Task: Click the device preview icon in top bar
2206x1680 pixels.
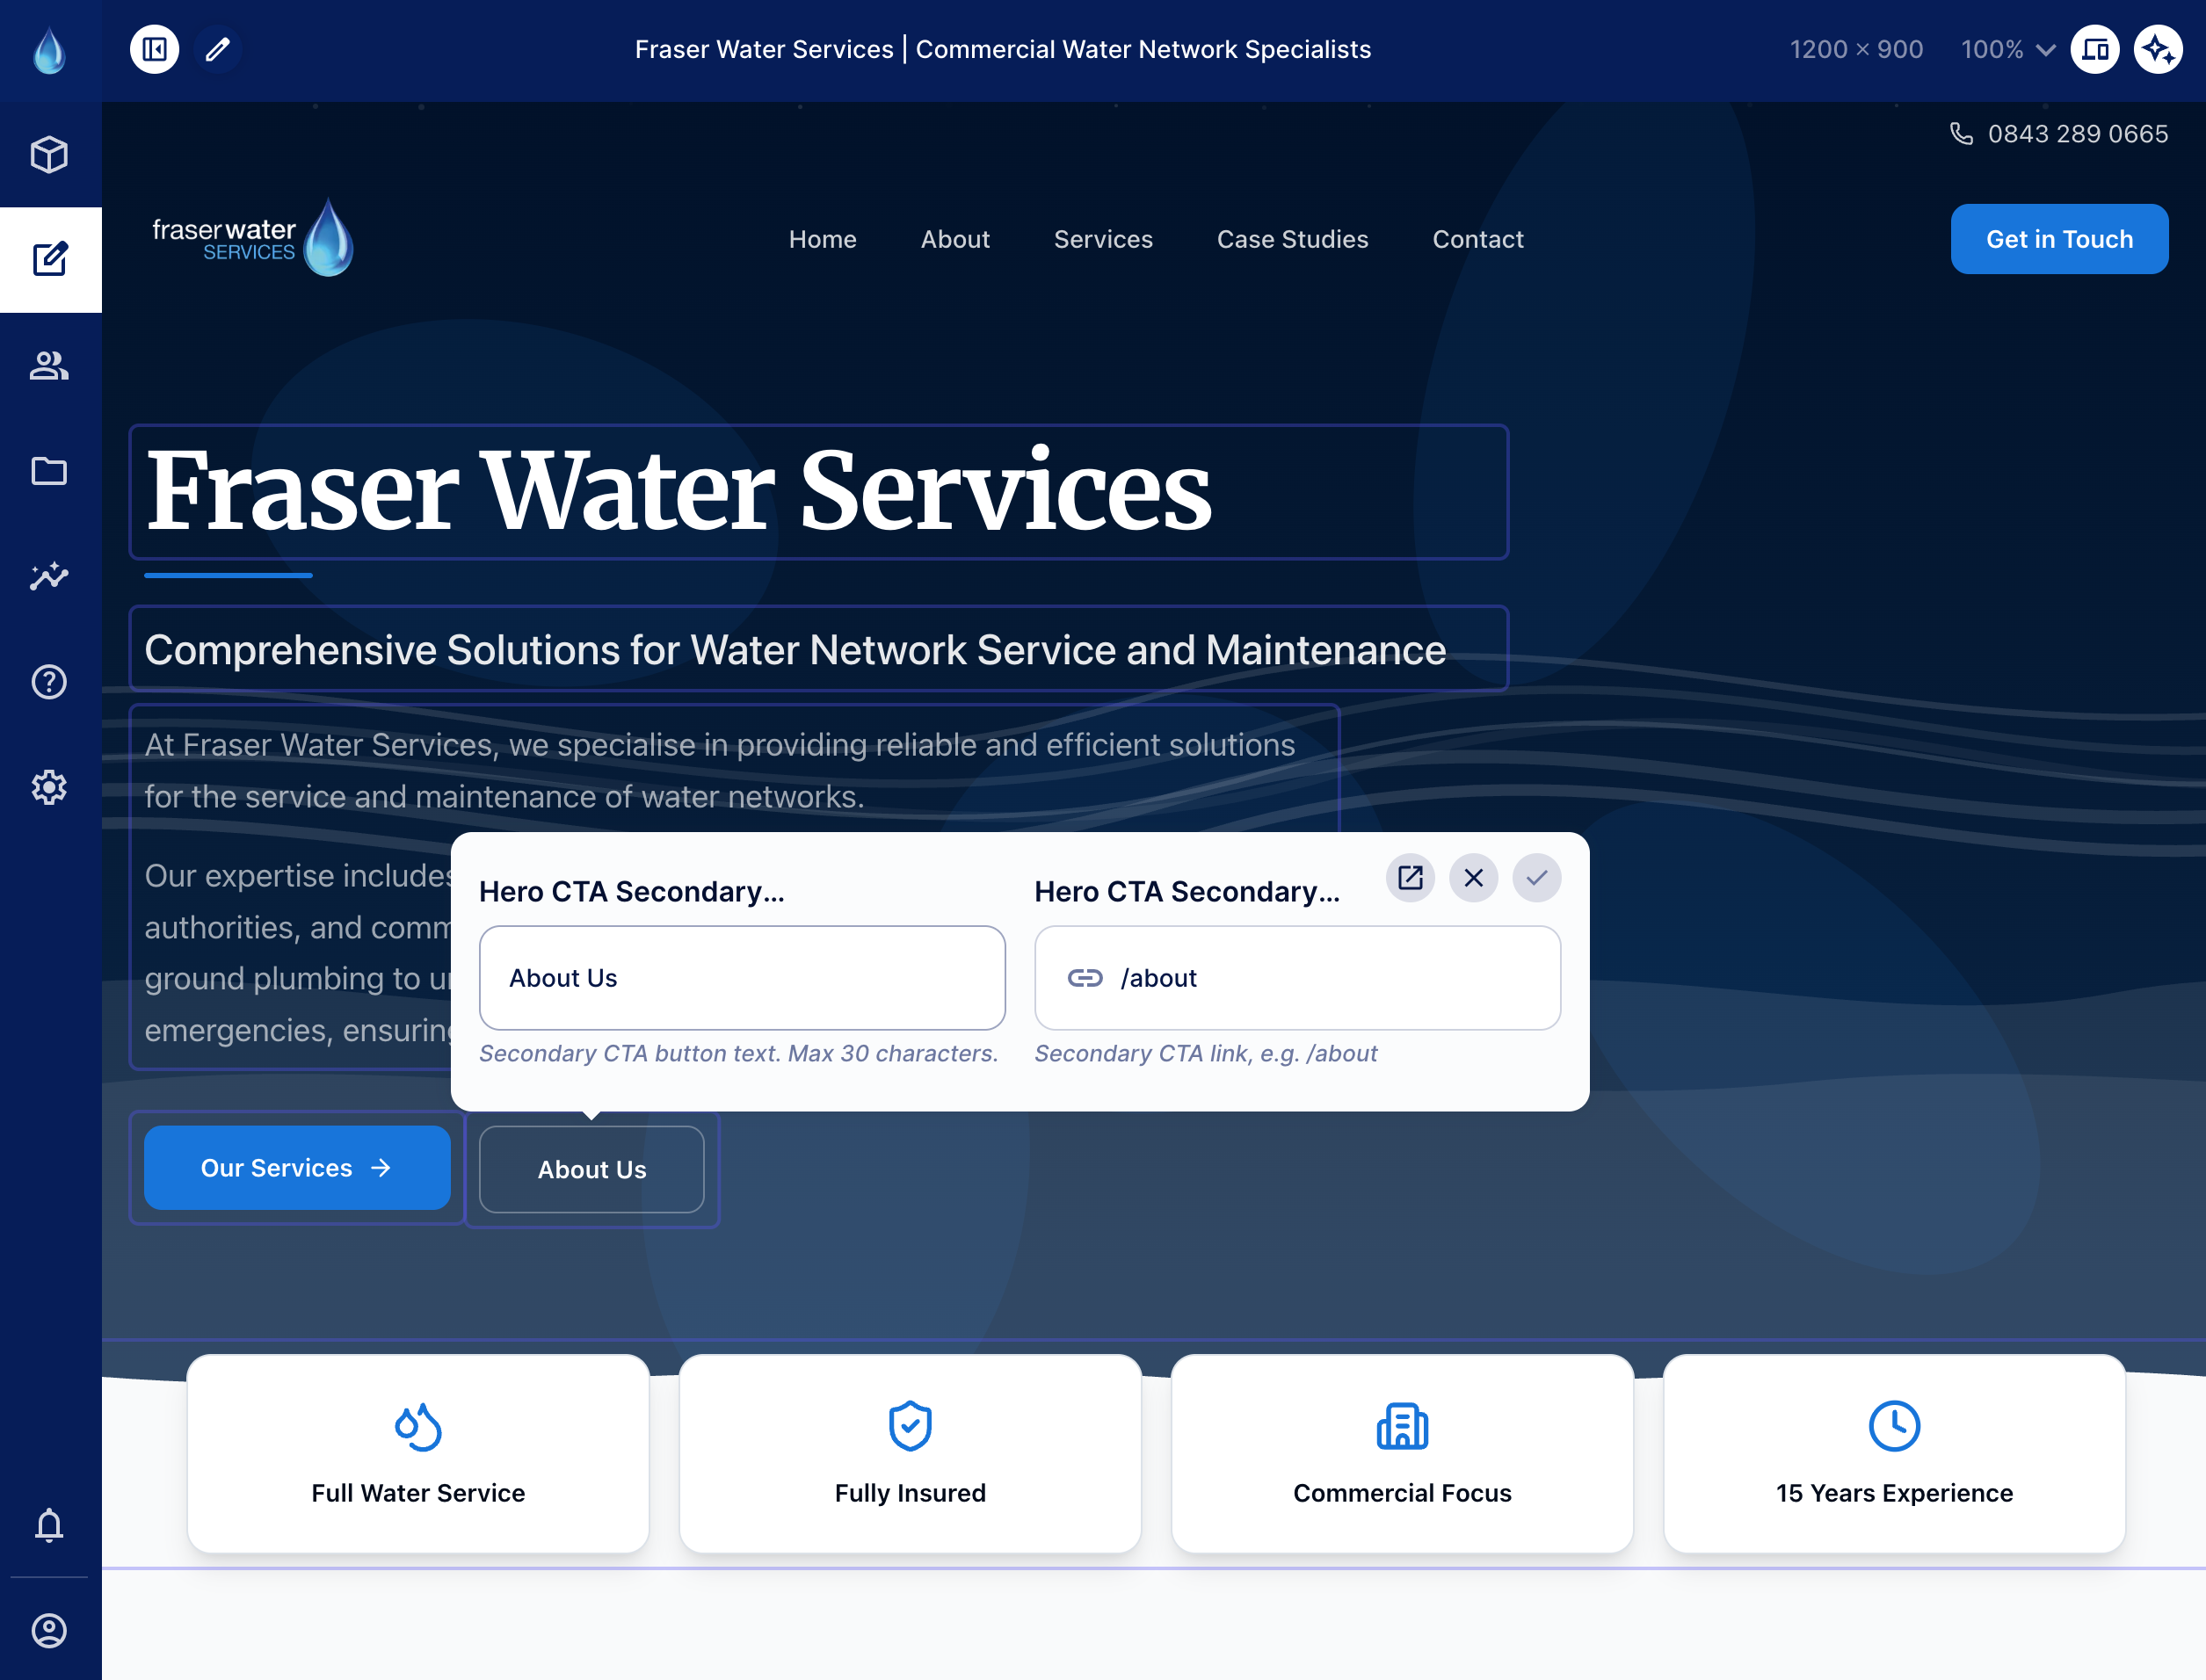Action: (2096, 49)
